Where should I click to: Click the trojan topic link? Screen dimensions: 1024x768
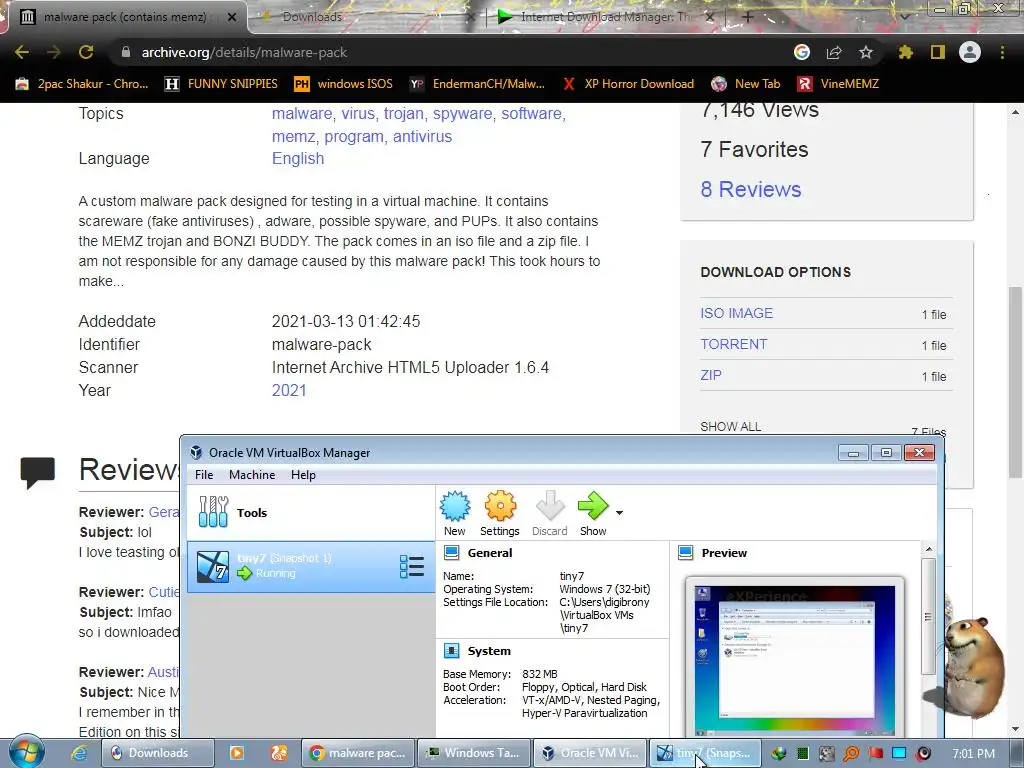tap(404, 114)
